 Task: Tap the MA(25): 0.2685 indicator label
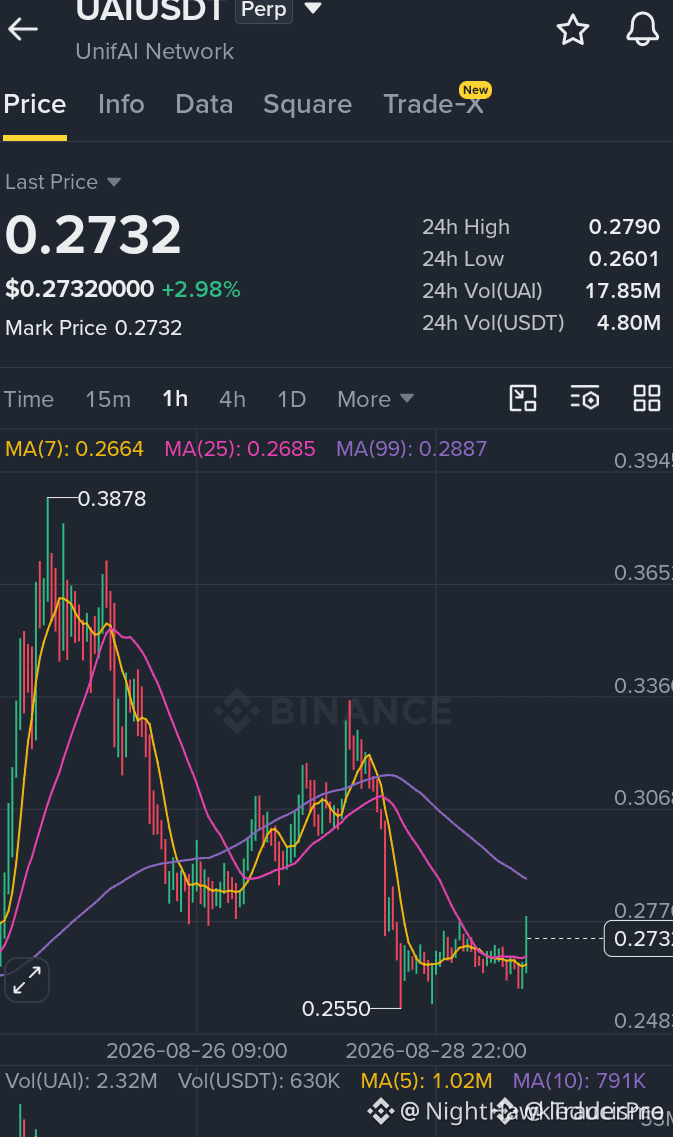(239, 449)
